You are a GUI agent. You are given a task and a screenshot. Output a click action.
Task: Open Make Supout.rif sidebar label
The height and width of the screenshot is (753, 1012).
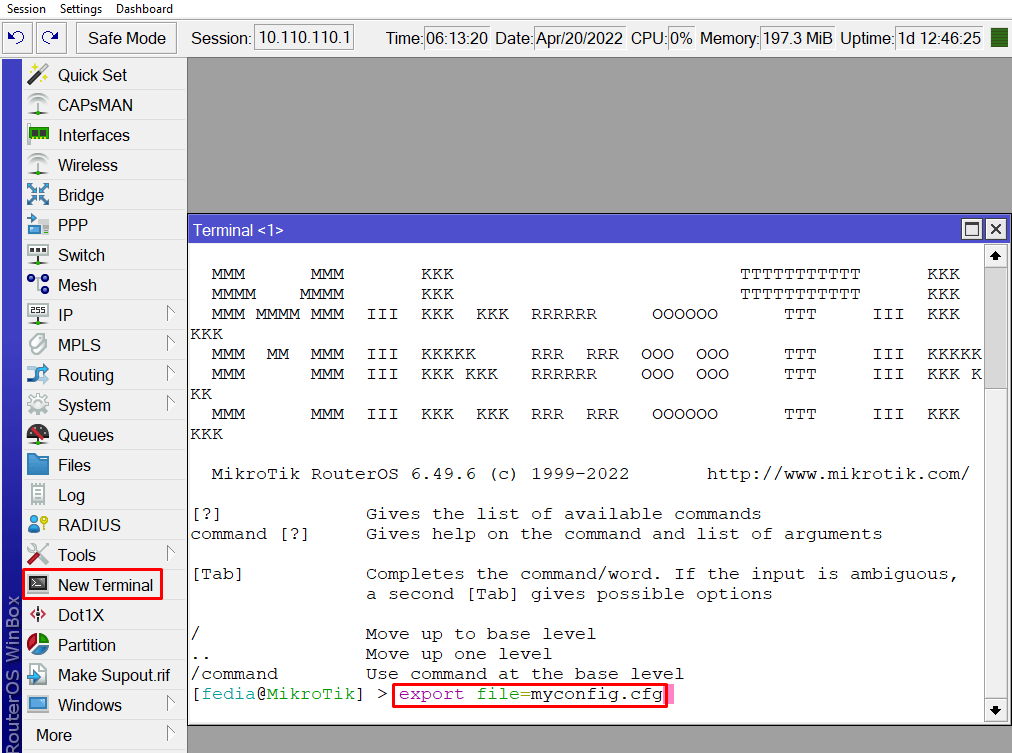click(x=114, y=675)
